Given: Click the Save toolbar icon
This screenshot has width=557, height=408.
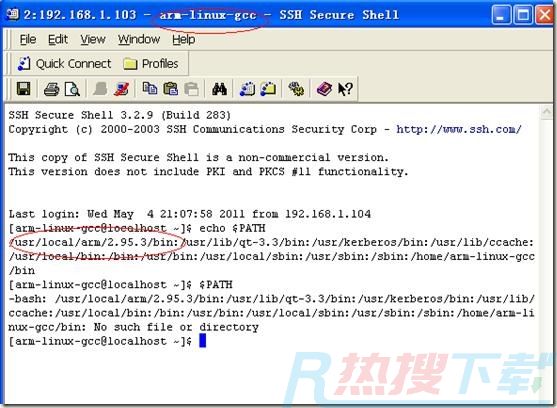Looking at the screenshot, I should [23, 88].
